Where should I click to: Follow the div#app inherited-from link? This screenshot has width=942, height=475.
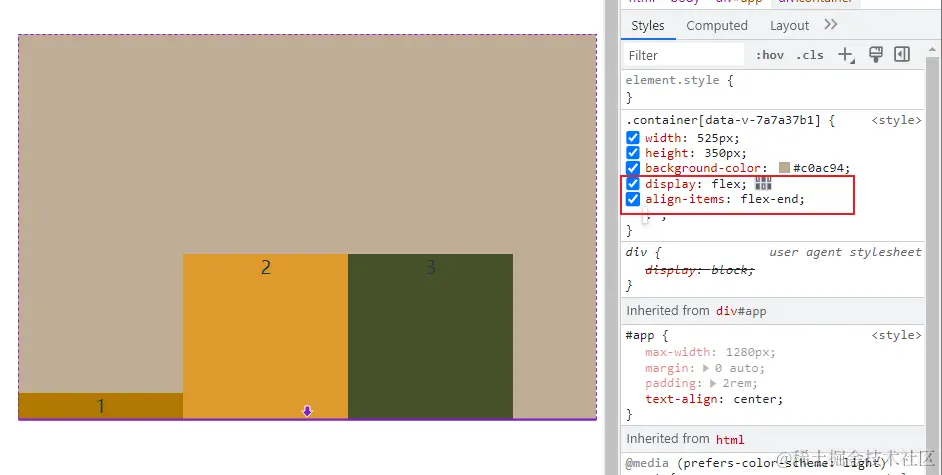pyautogui.click(x=741, y=311)
